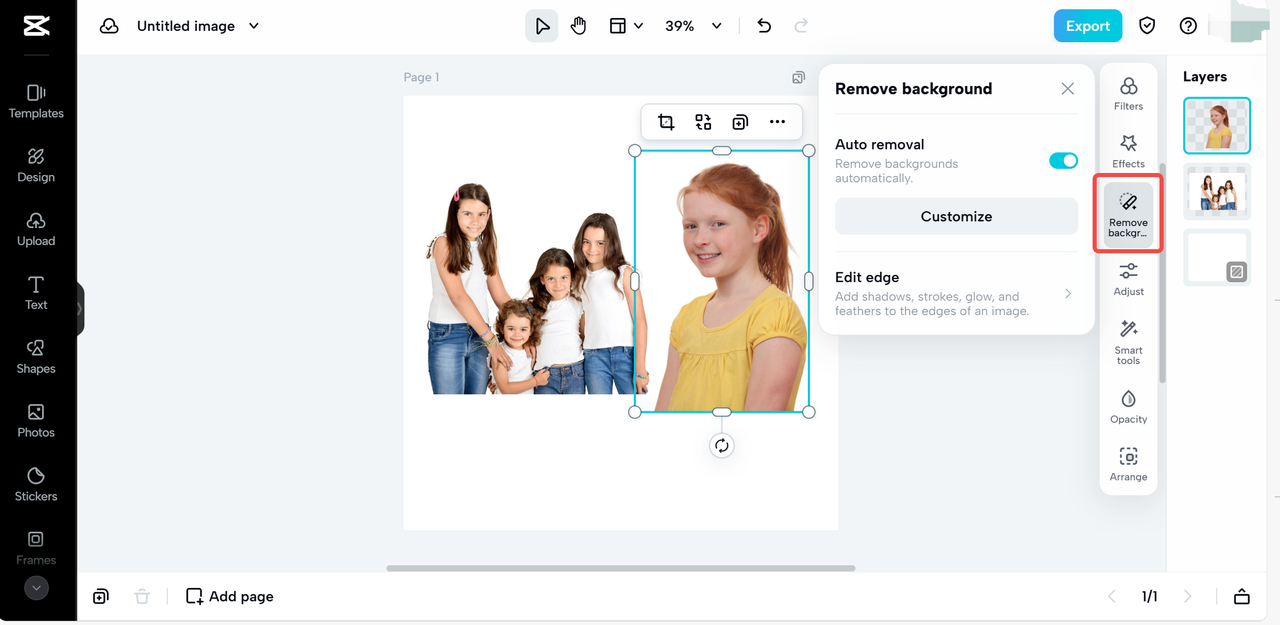Close the Remove background panel

1067,89
